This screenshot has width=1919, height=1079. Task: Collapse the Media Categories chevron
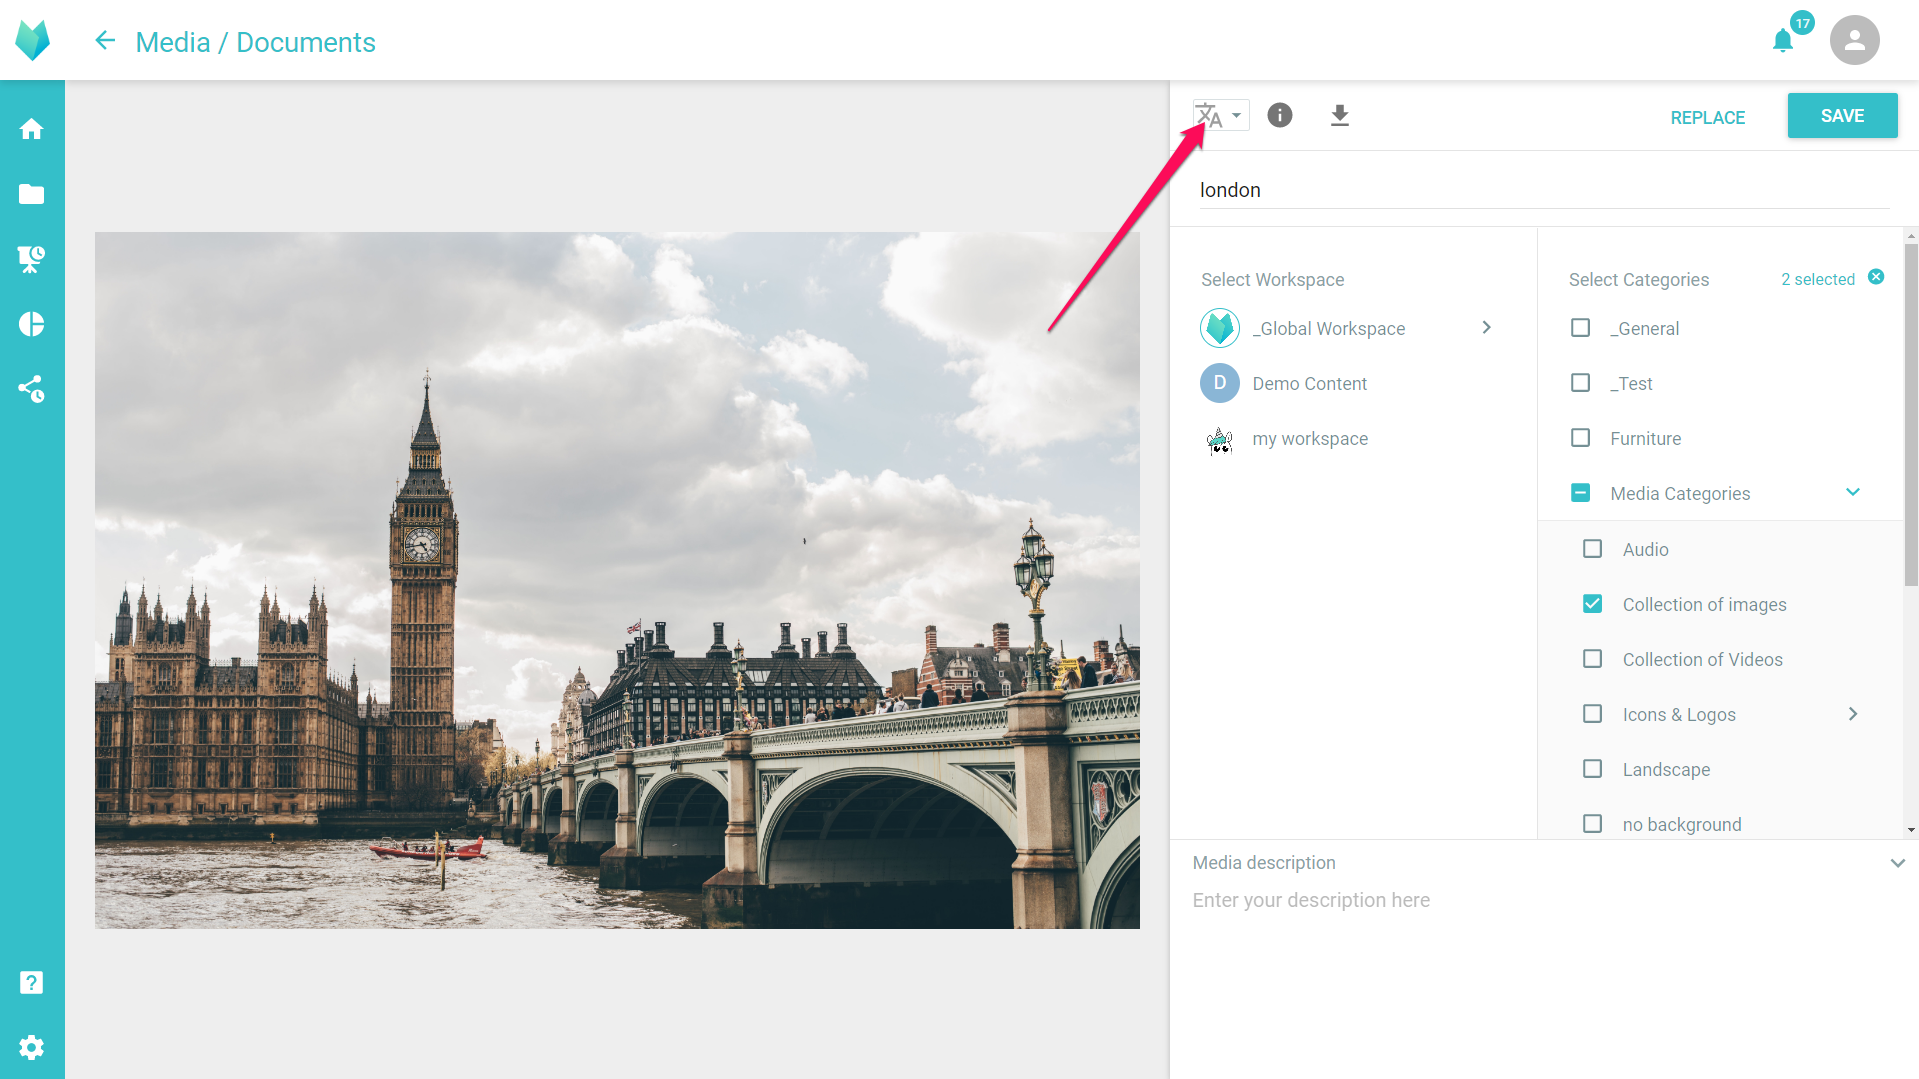[1853, 492]
